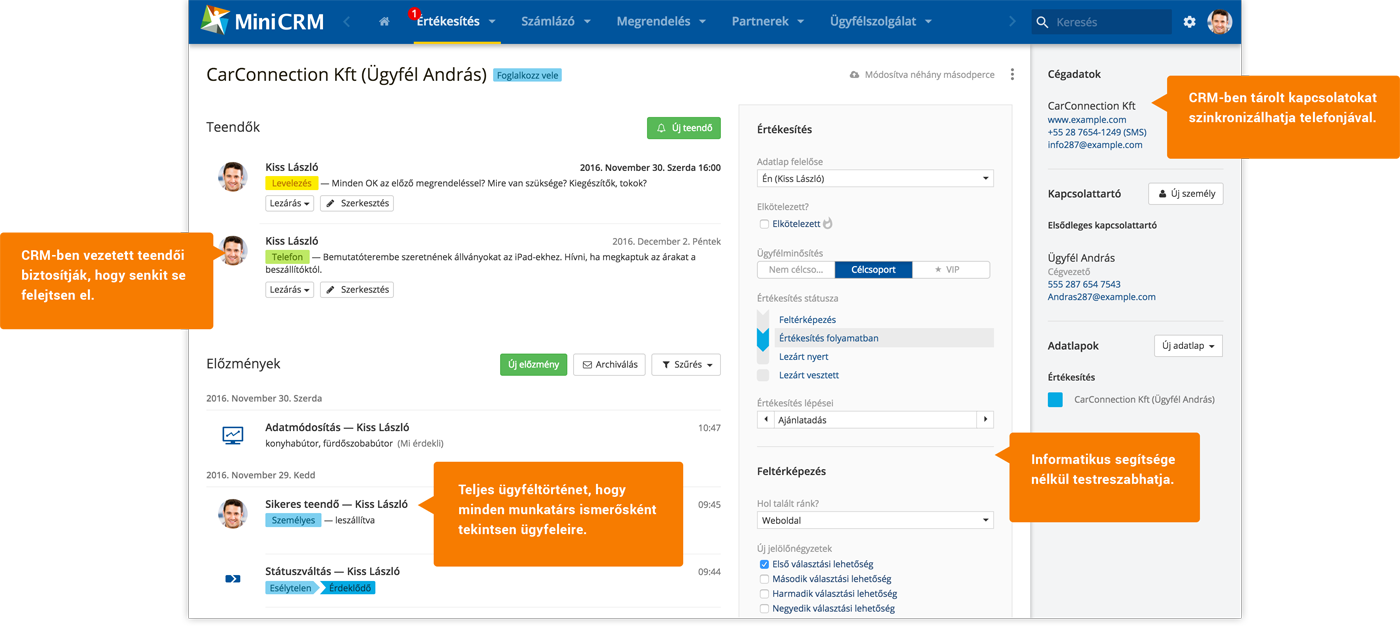Image resolution: width=1400 pixels, height=626 pixels.
Task: Click avatar next to Sikeres teendő entry
Action: pyautogui.click(x=233, y=513)
